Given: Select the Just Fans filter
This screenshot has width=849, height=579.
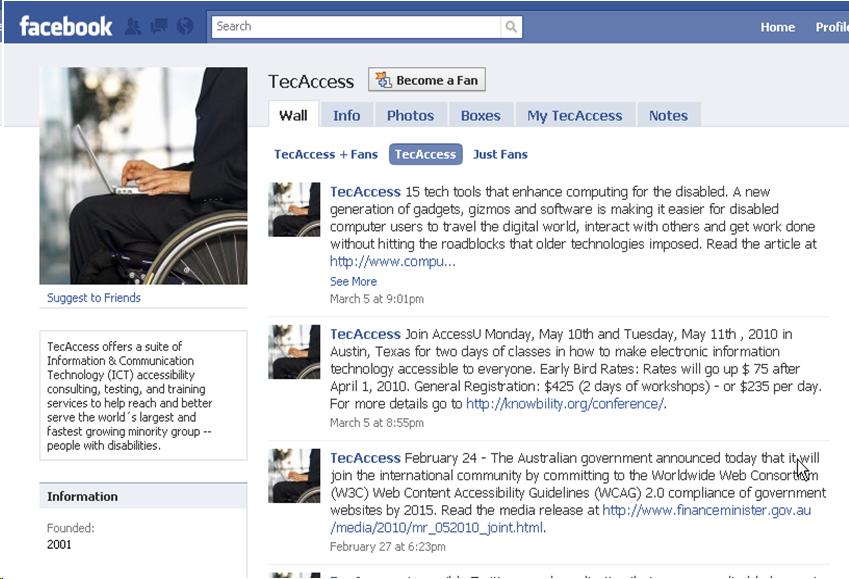Looking at the screenshot, I should click(500, 154).
